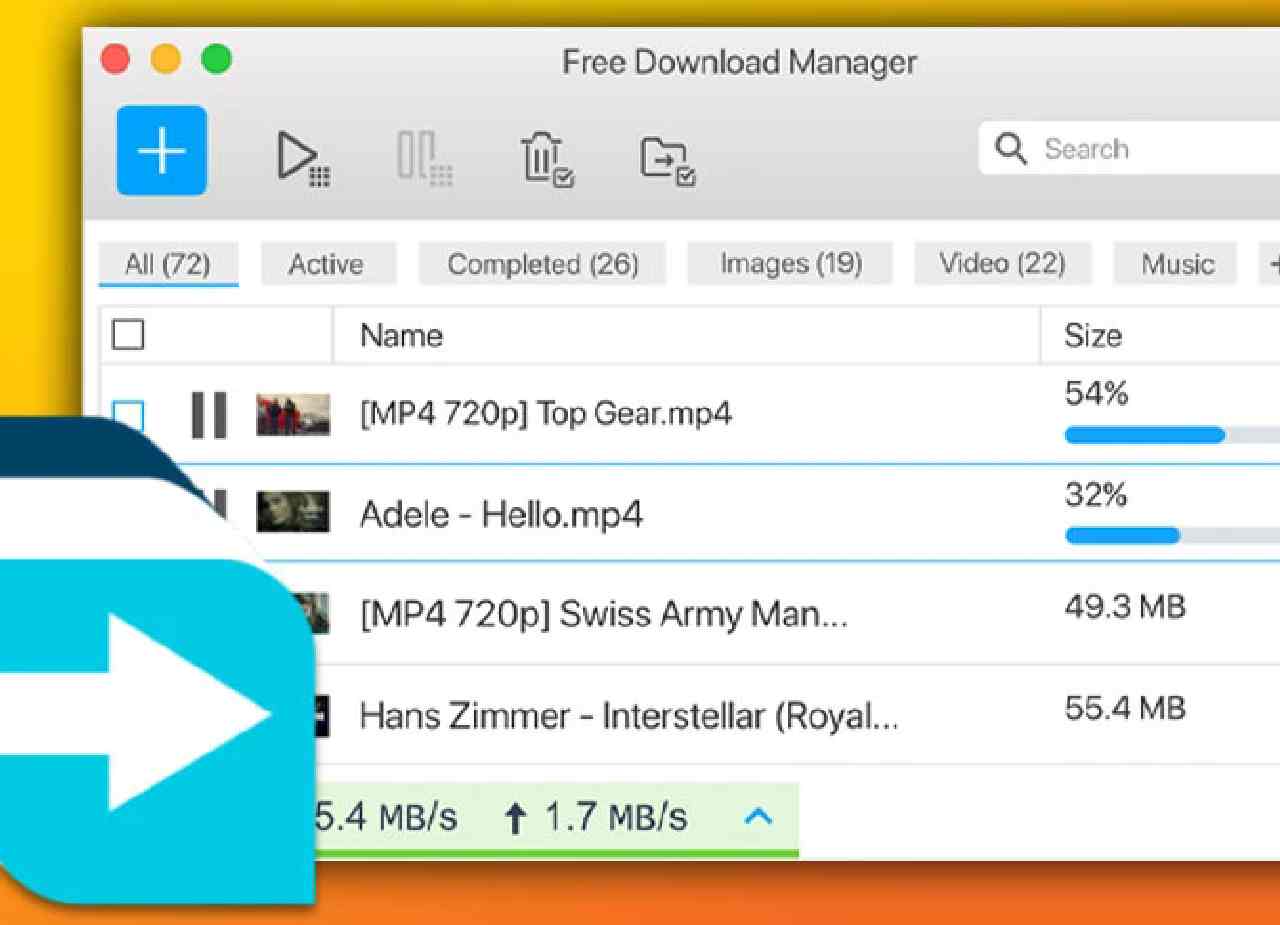Expand the speed panel with blue chevron
Screen dimensions: 1280x925
pos(759,817)
